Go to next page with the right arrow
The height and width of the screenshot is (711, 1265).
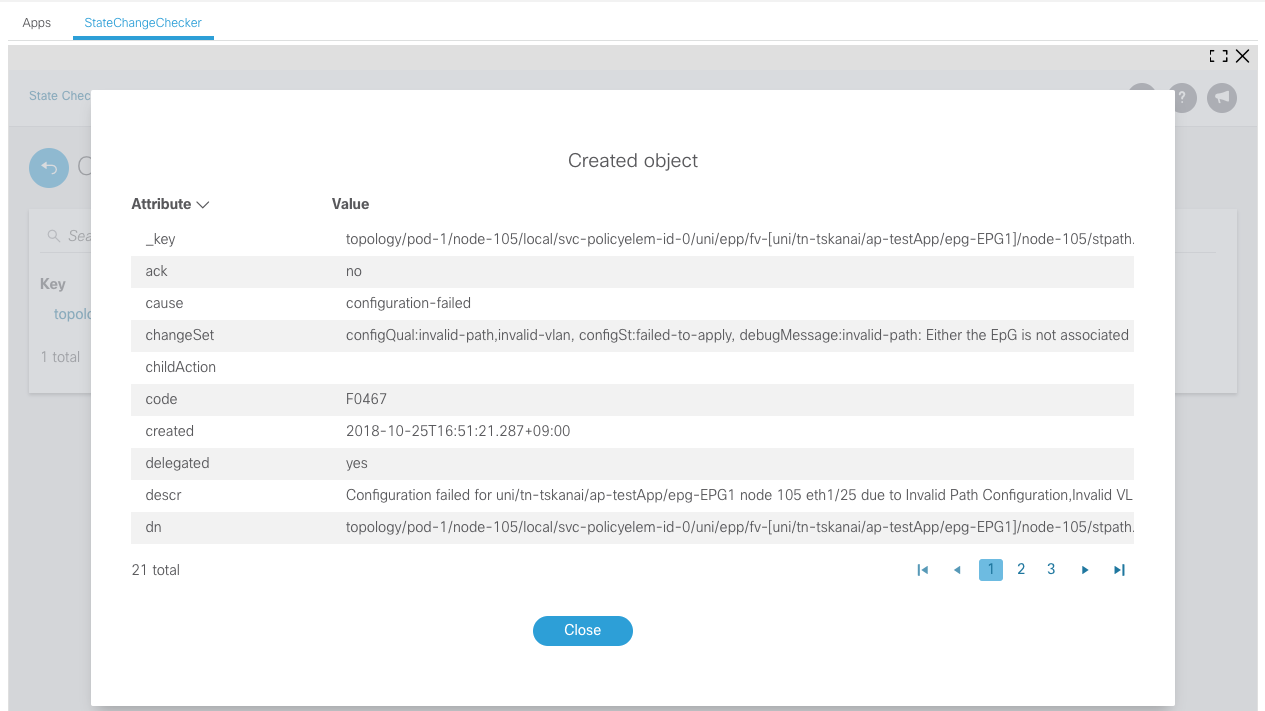1085,569
